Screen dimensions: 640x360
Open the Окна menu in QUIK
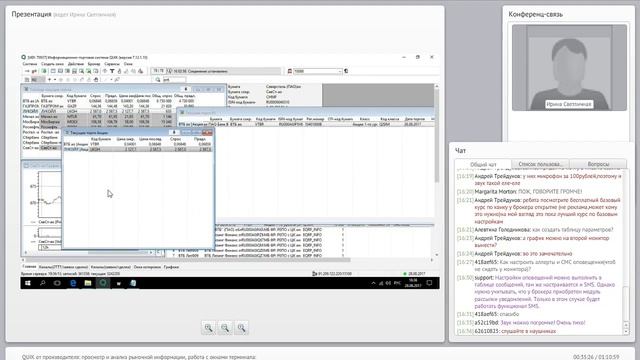pos(128,64)
